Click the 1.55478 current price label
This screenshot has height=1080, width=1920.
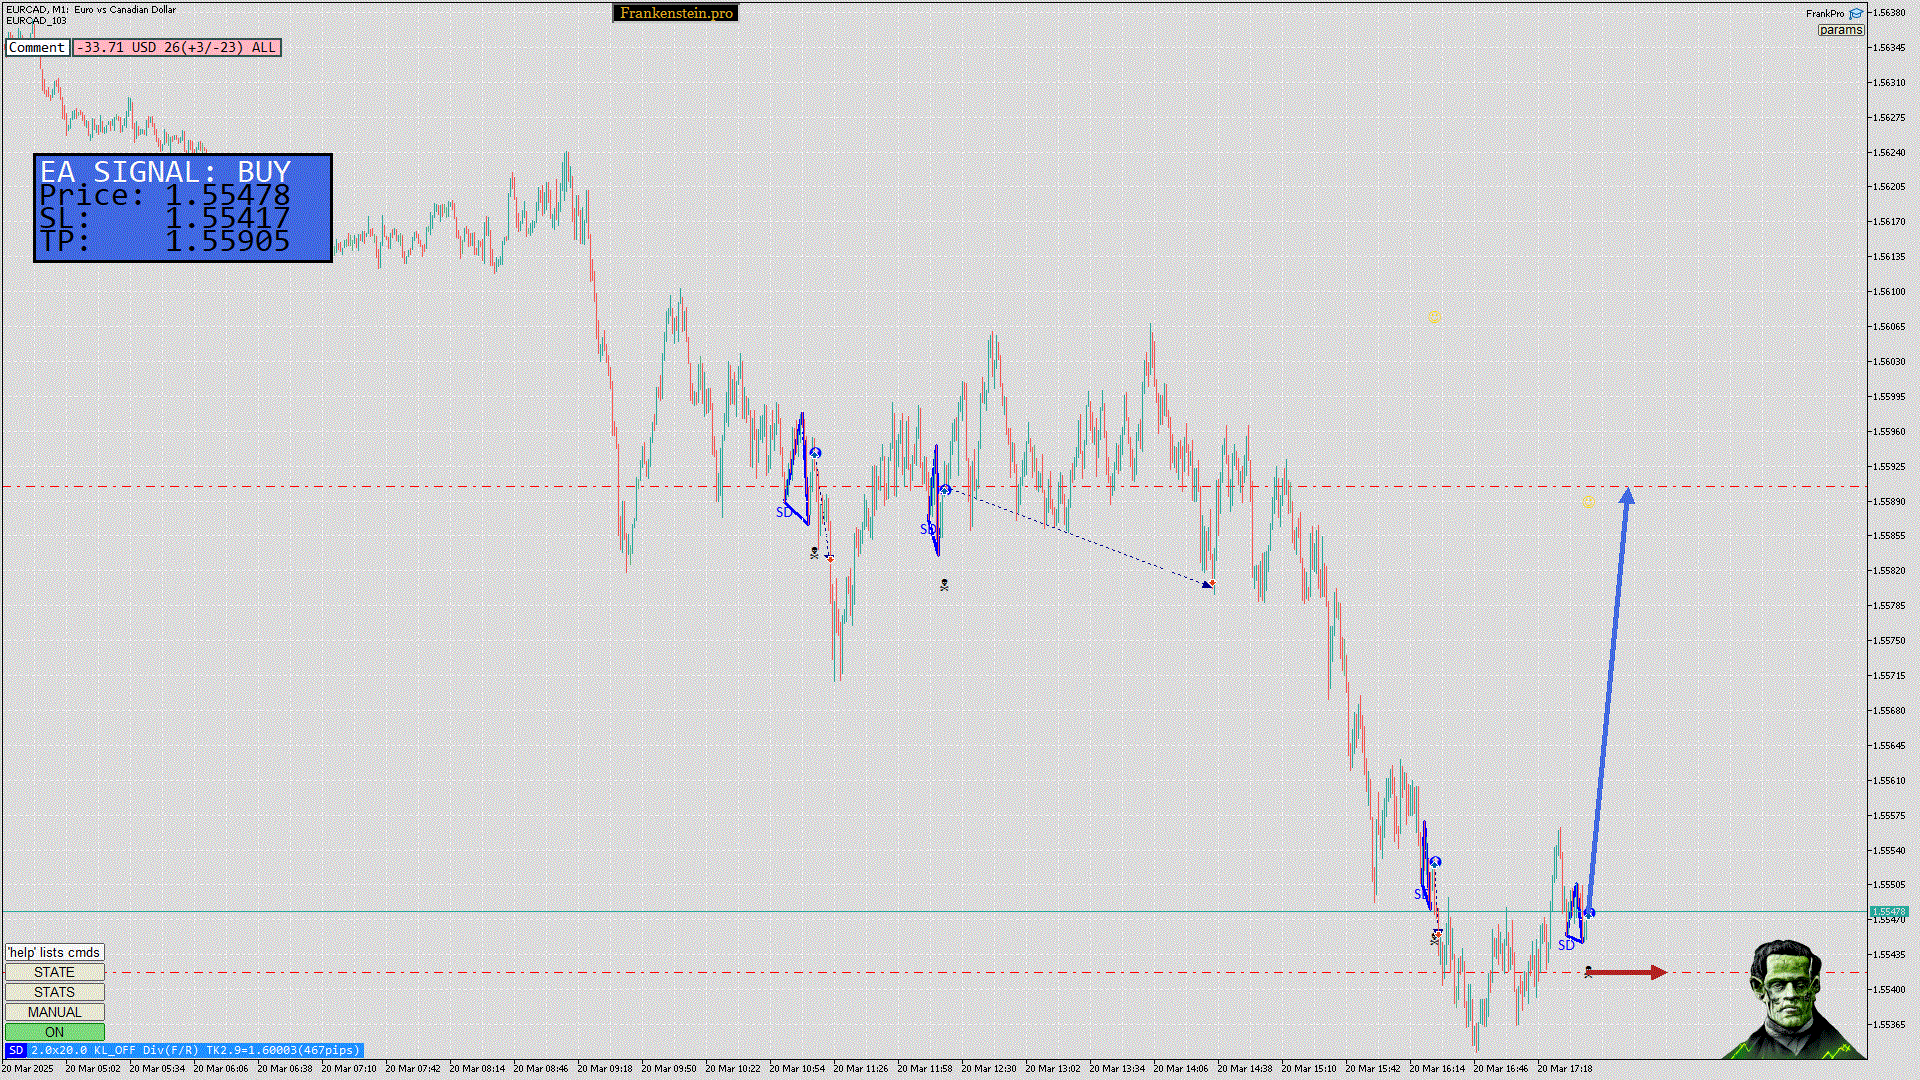tap(1889, 912)
